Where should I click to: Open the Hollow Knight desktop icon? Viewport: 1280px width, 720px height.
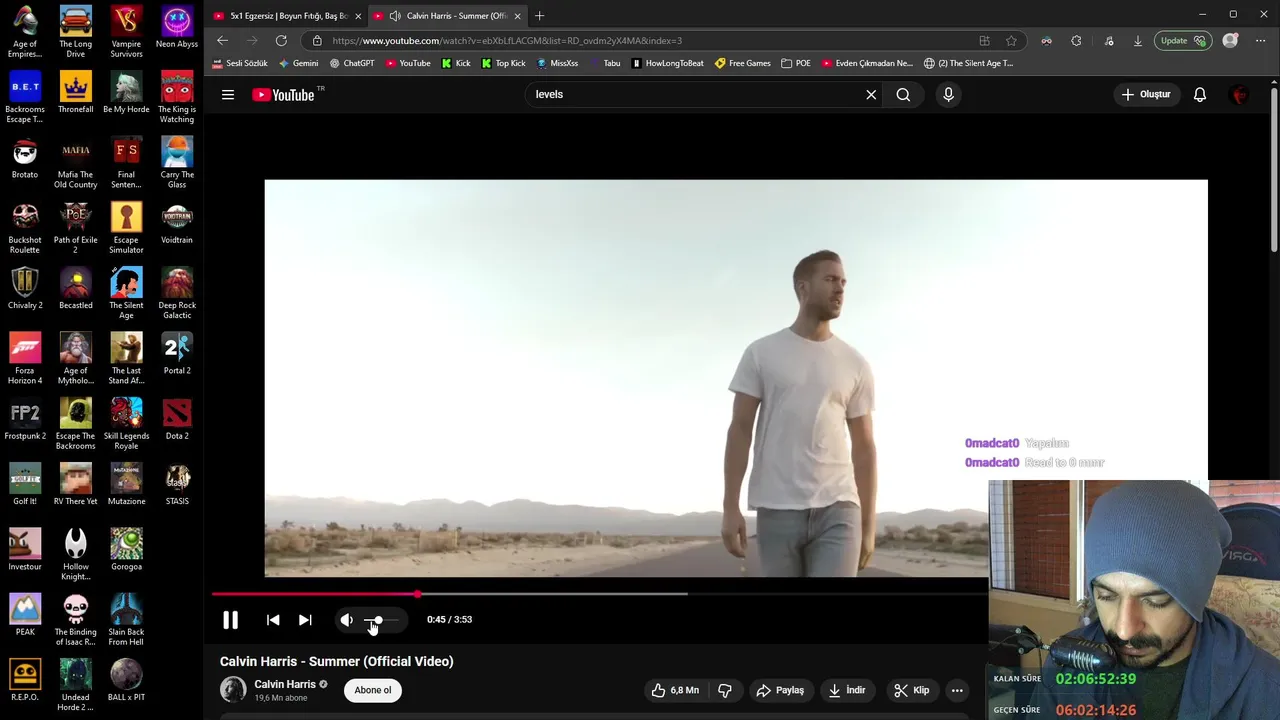pos(76,555)
